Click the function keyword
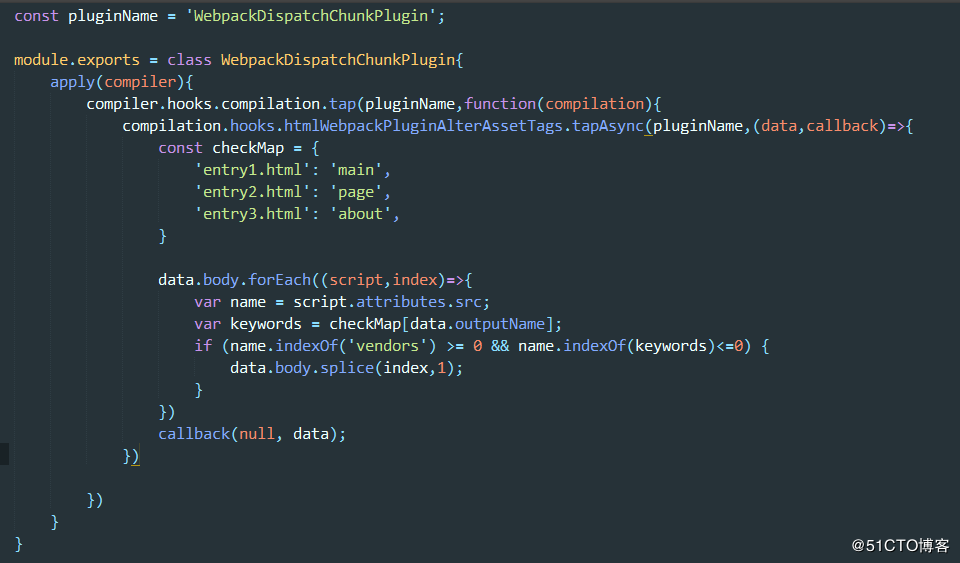The image size is (960, 563). tap(500, 104)
